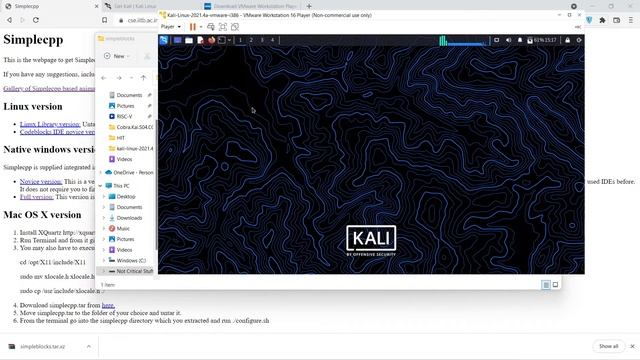Open Linux Library version link
Screen dimensions: 640x360
point(50,124)
